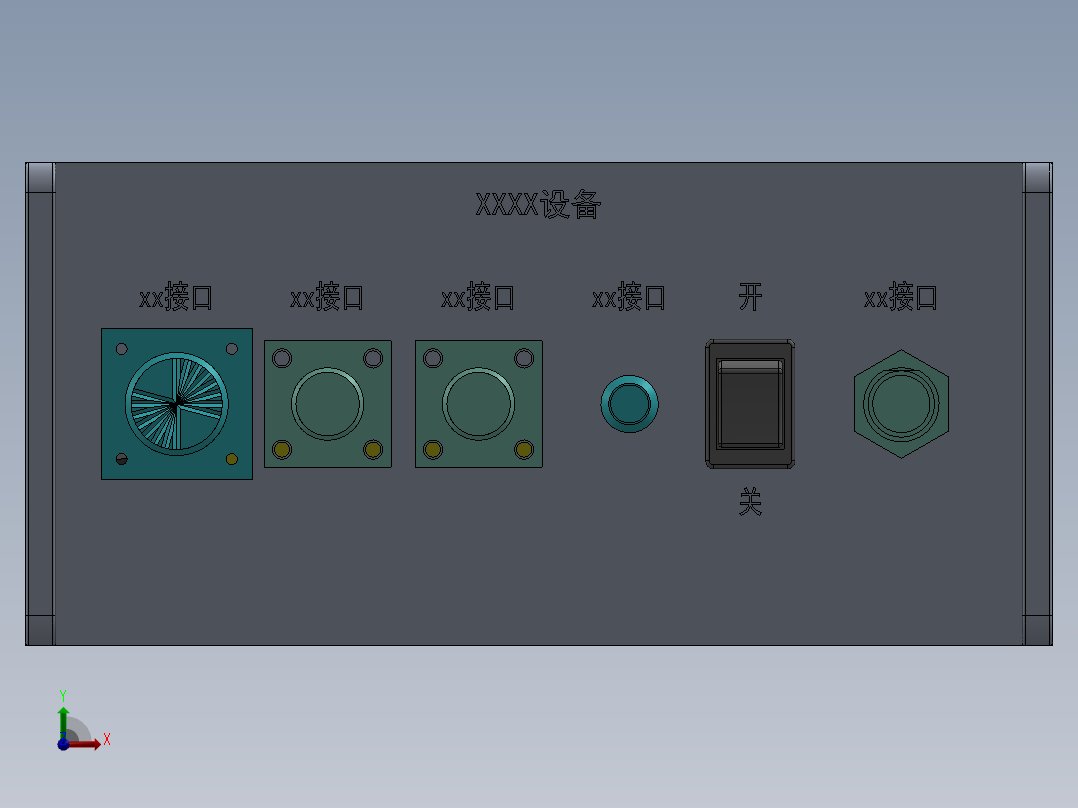Click the hexagonal nut connector
Screen dimensions: 1078x808
coord(901,404)
